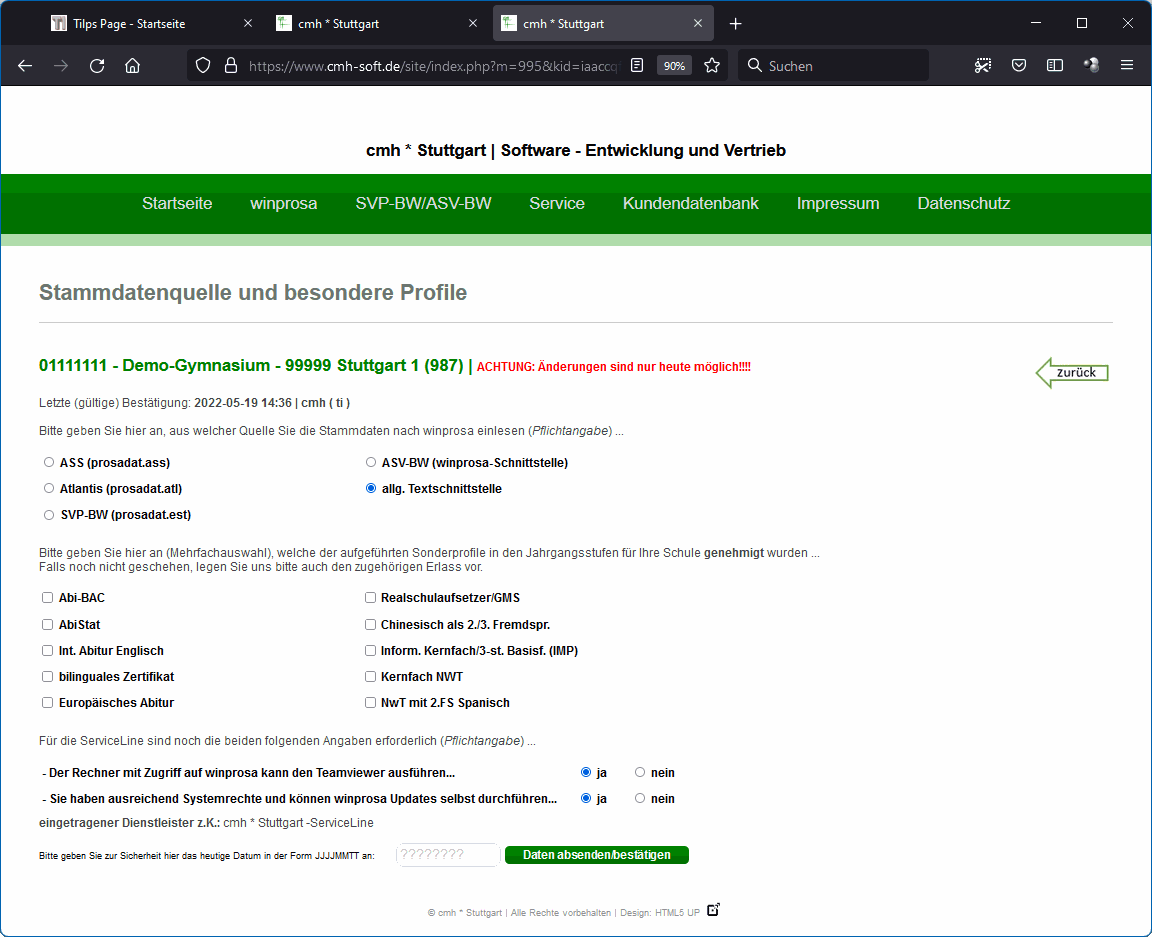Reload the current page
The width and height of the screenshot is (1152, 937).
click(97, 66)
